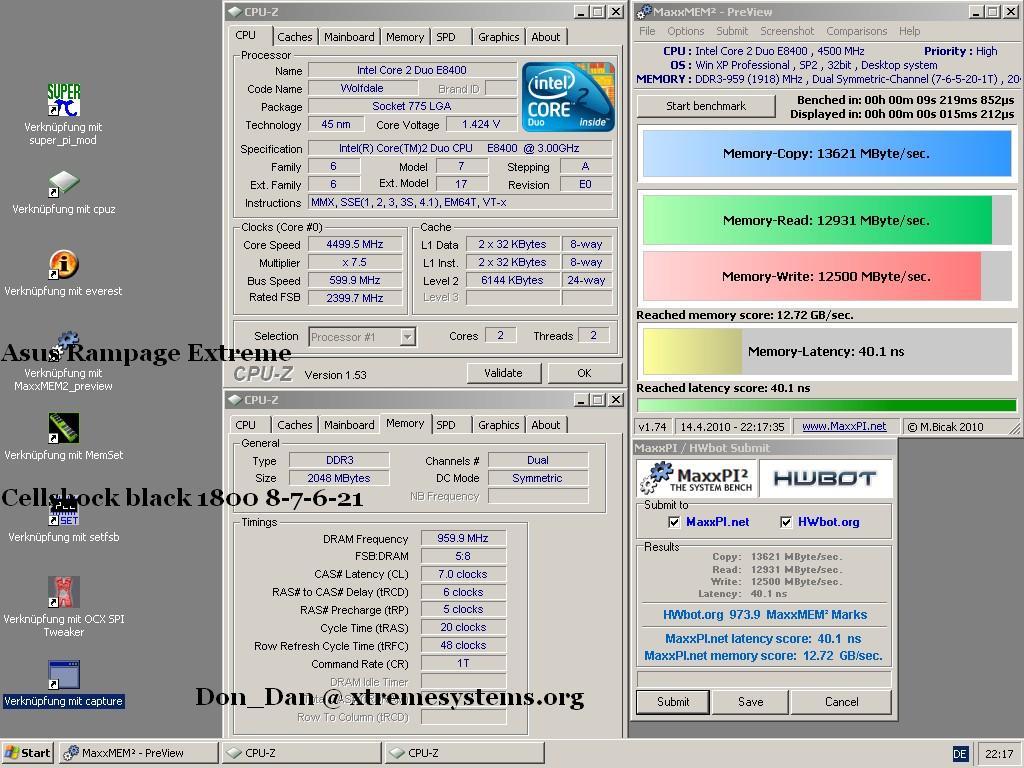This screenshot has height=768, width=1024.
Task: Open the MaxxMEM2_preview desktop shortcut icon
Action: [63, 346]
